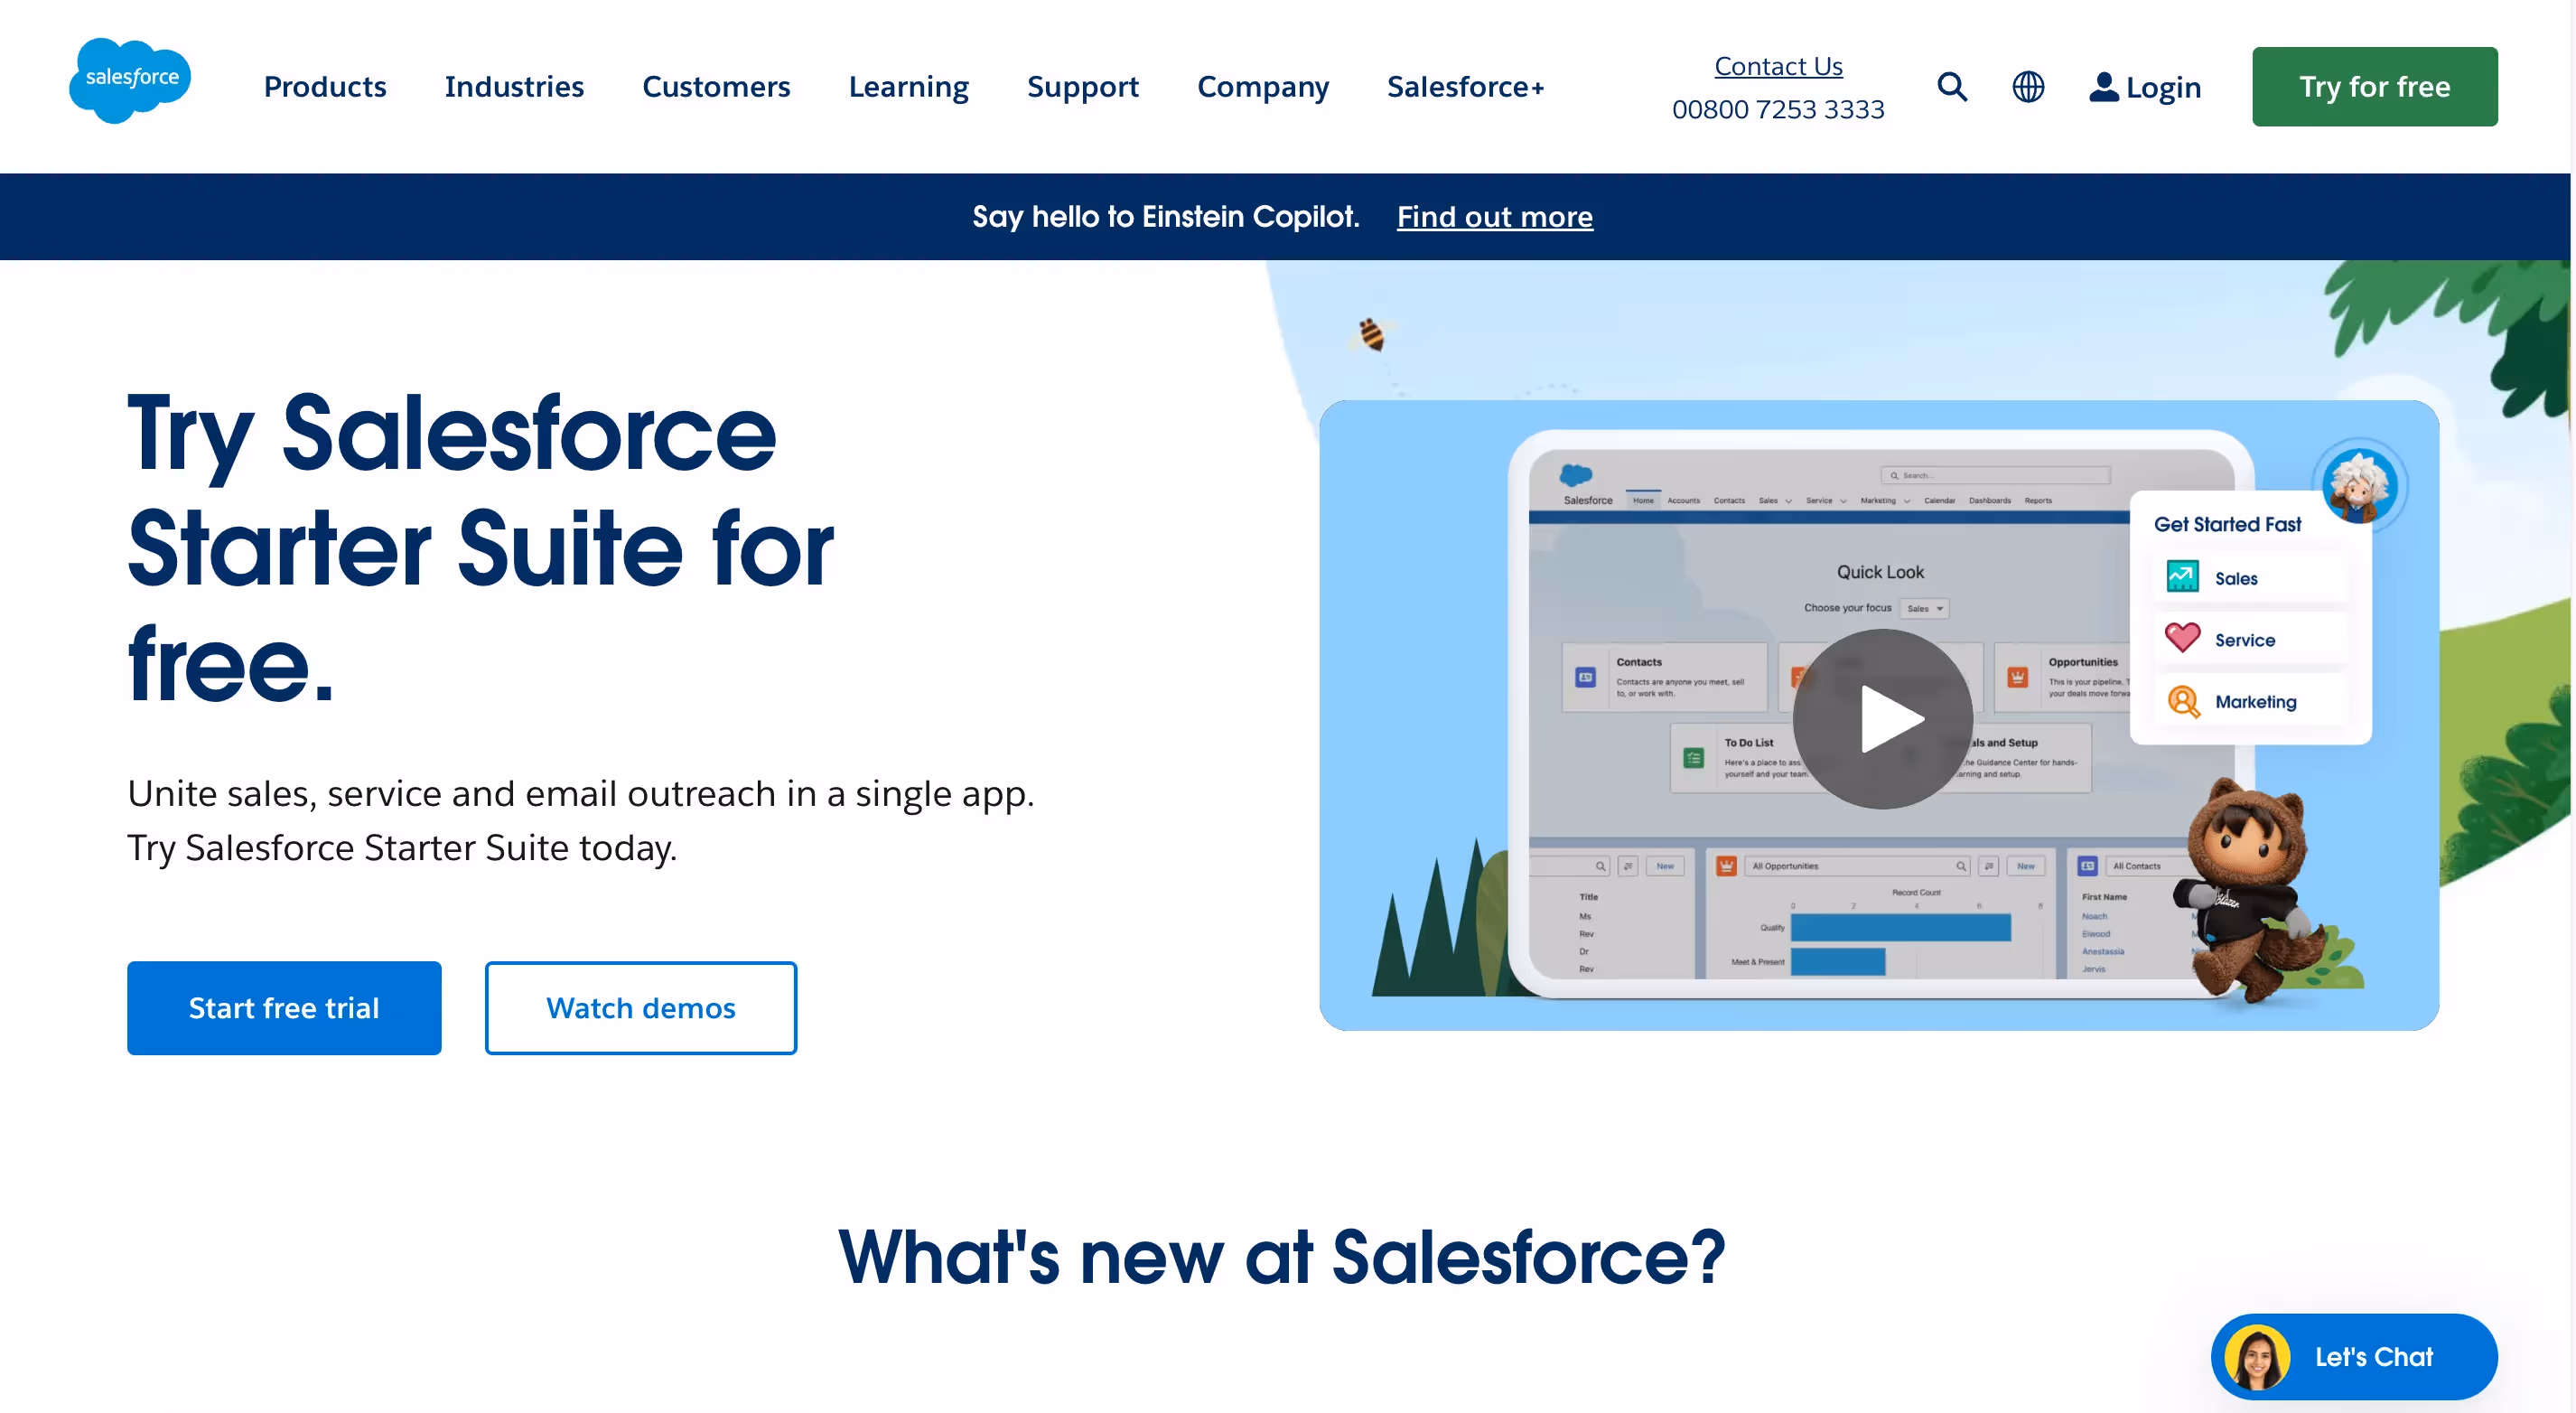Open the Salesforce+ menu
This screenshot has width=2576, height=1413.
[x=1465, y=87]
